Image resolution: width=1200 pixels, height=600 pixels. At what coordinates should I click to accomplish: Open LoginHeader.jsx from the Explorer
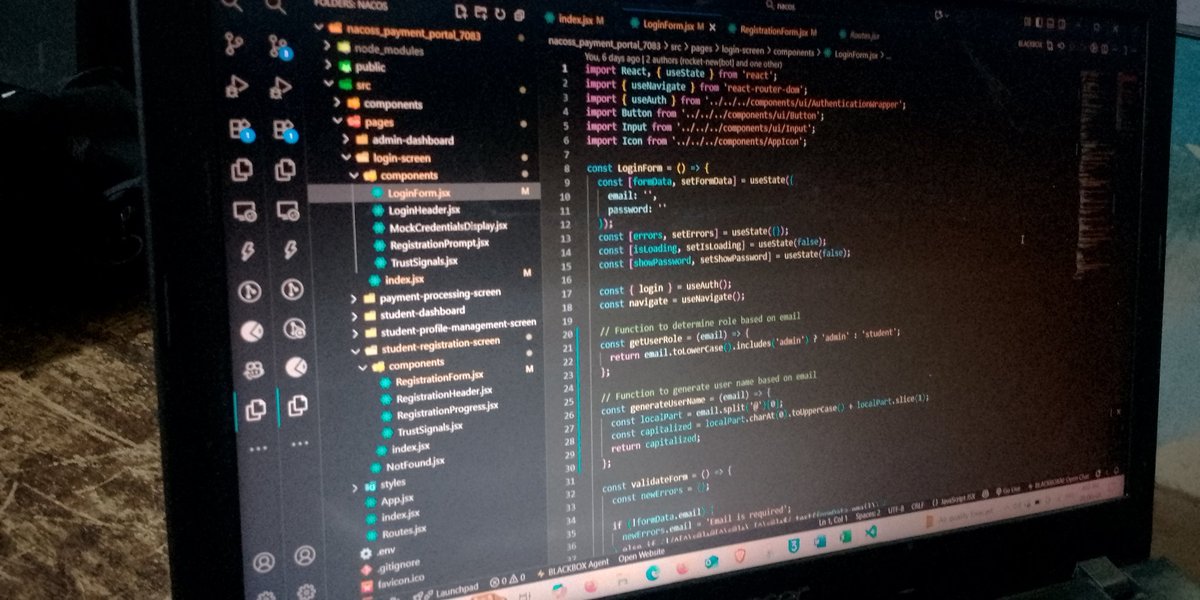click(424, 210)
